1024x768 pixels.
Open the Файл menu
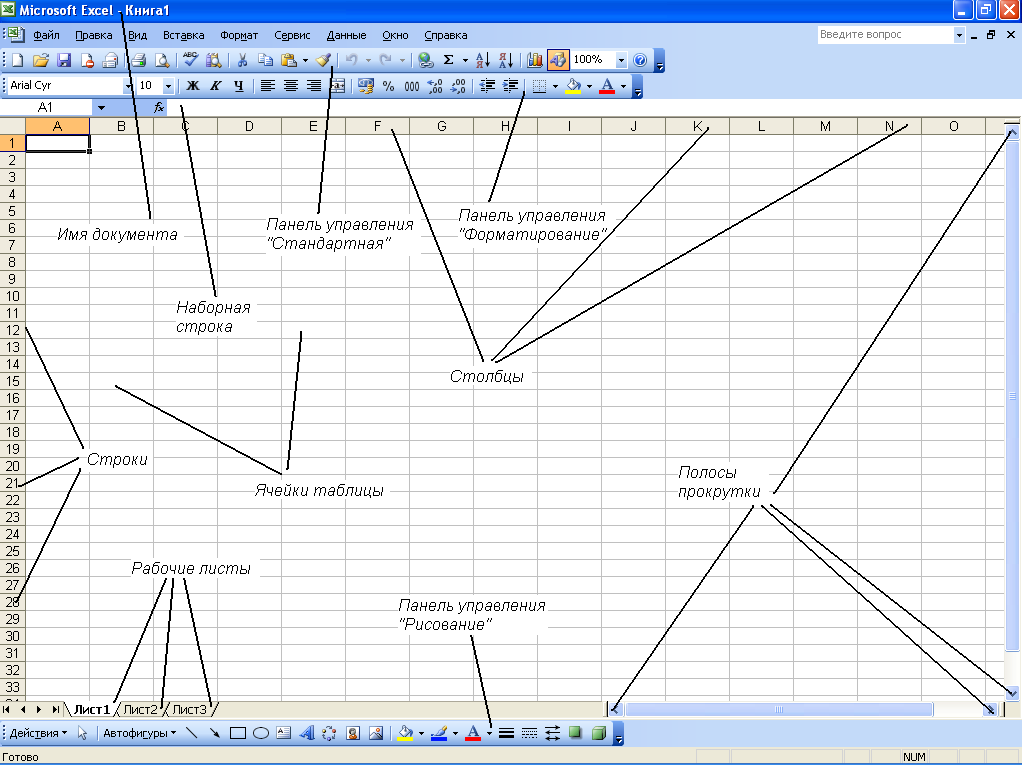click(x=46, y=35)
